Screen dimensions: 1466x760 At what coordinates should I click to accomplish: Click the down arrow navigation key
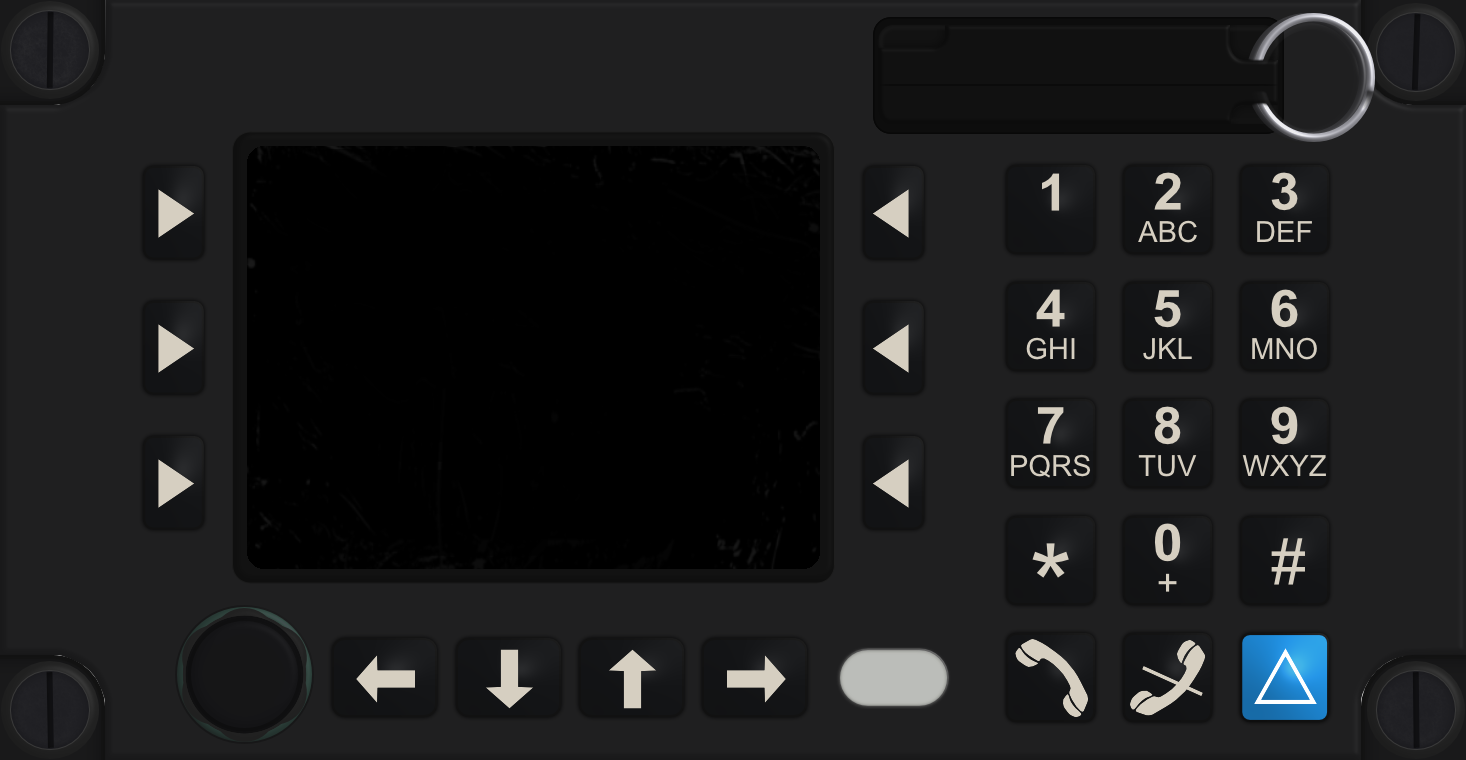509,678
